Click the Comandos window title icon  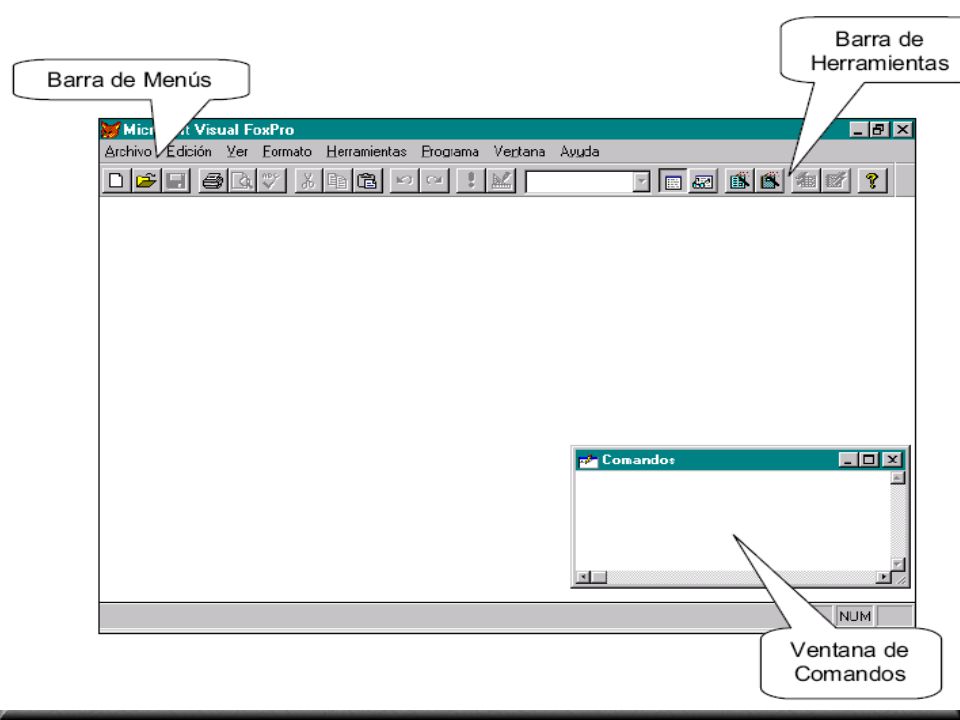point(588,460)
